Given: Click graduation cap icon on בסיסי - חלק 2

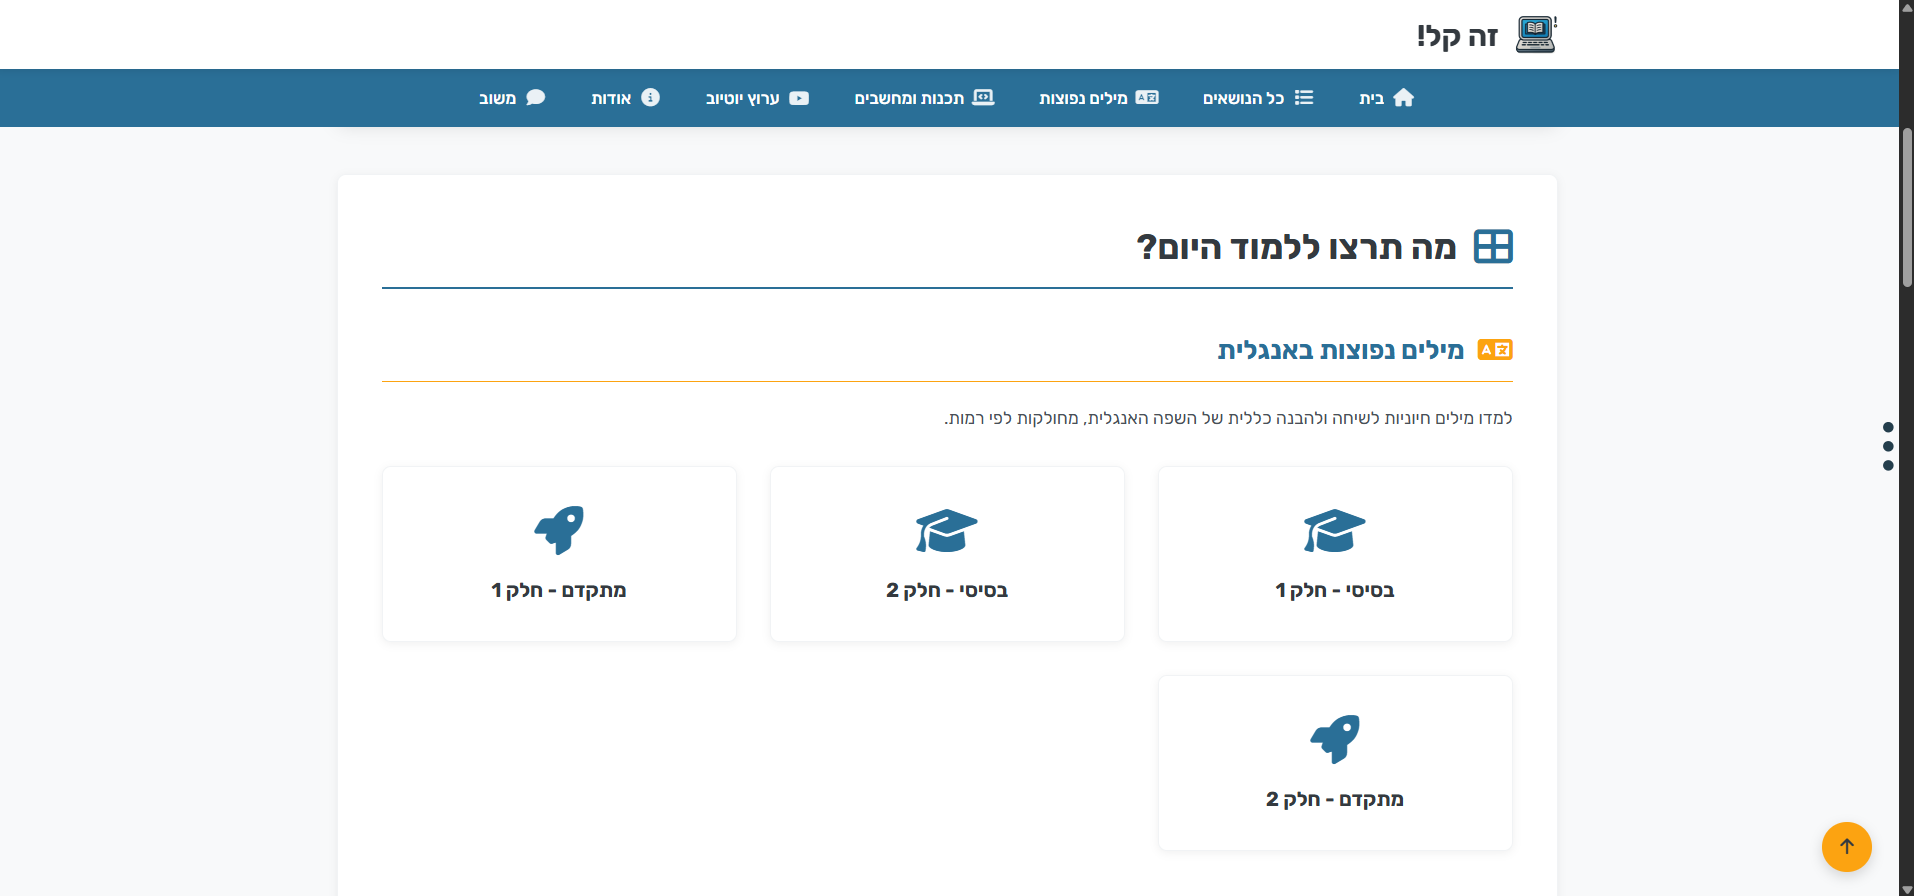Looking at the screenshot, I should pyautogui.click(x=947, y=531).
